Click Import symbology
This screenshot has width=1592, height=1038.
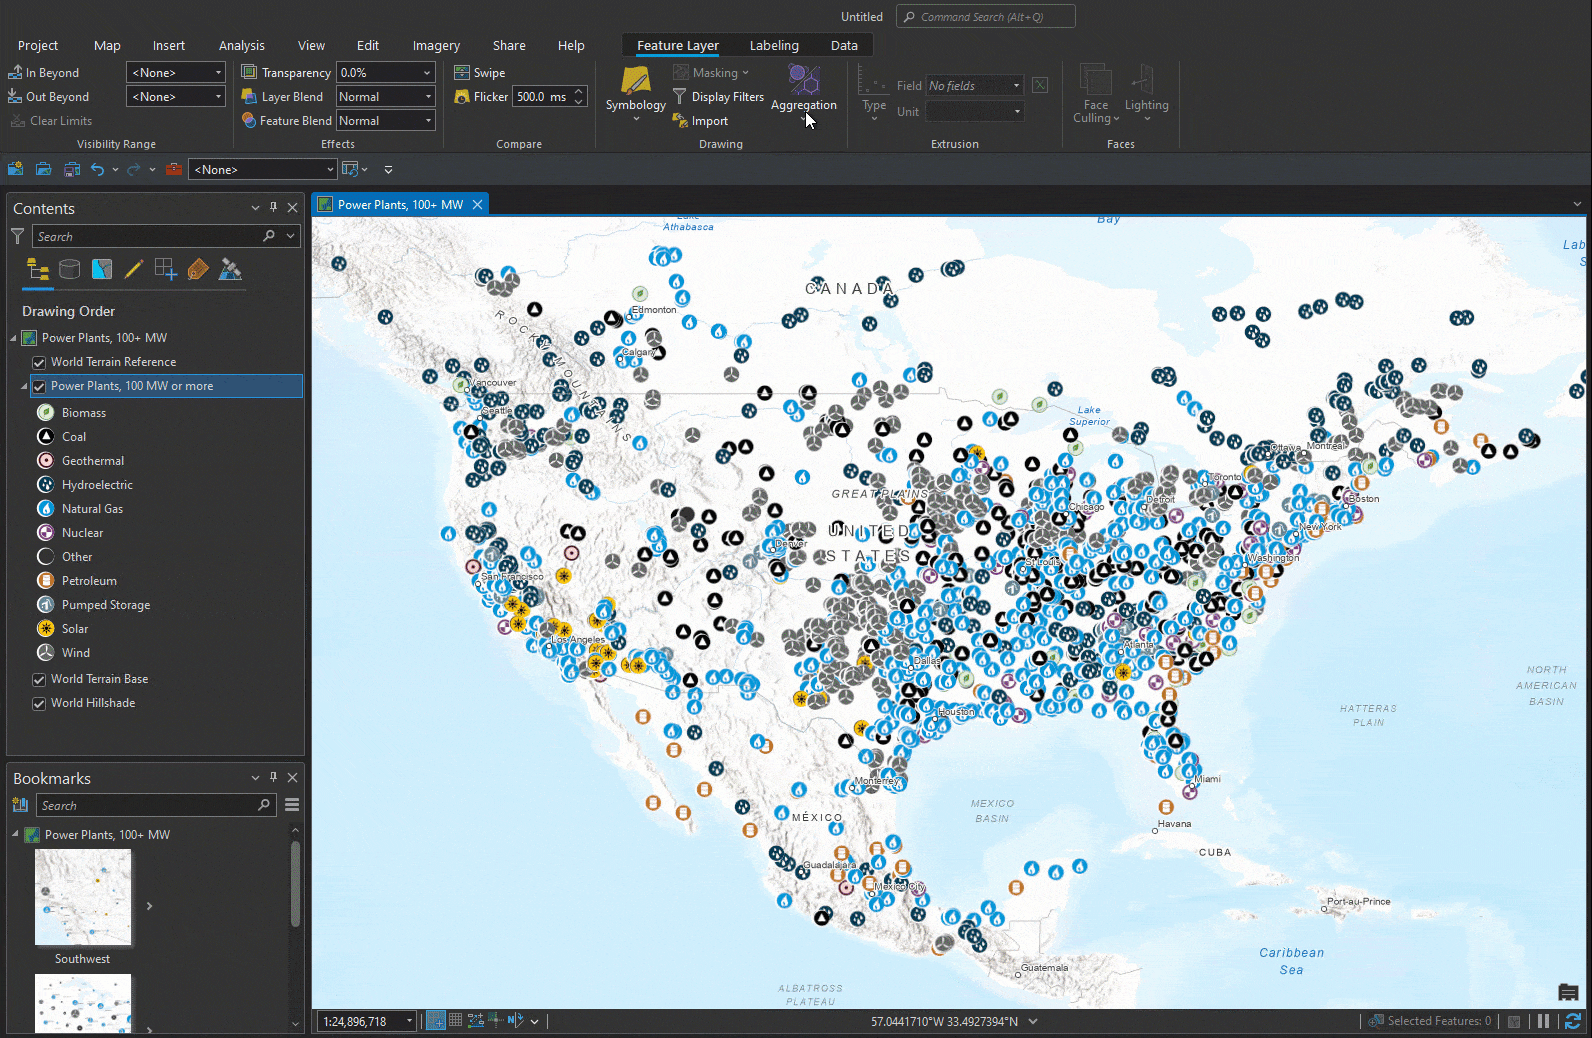click(x=700, y=121)
